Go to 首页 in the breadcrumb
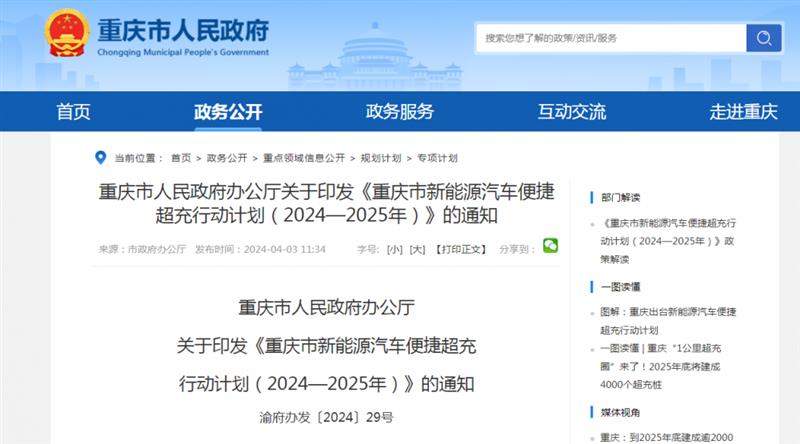The height and width of the screenshot is (444, 800). [181, 158]
